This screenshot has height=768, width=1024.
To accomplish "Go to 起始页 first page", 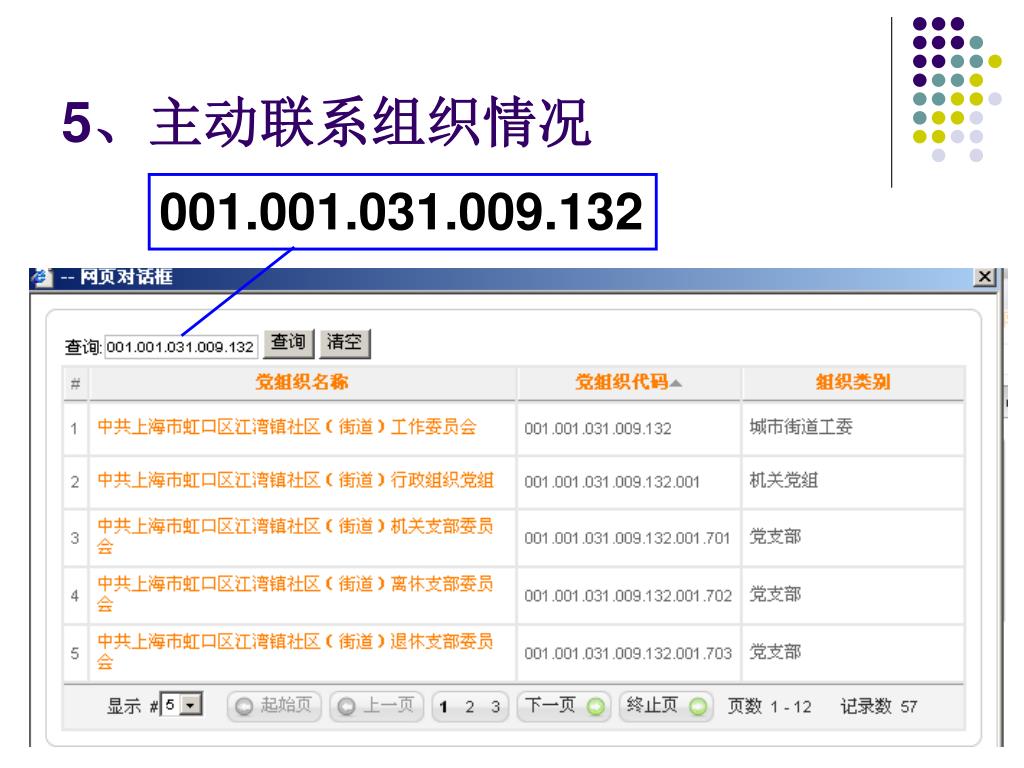I will (274, 706).
